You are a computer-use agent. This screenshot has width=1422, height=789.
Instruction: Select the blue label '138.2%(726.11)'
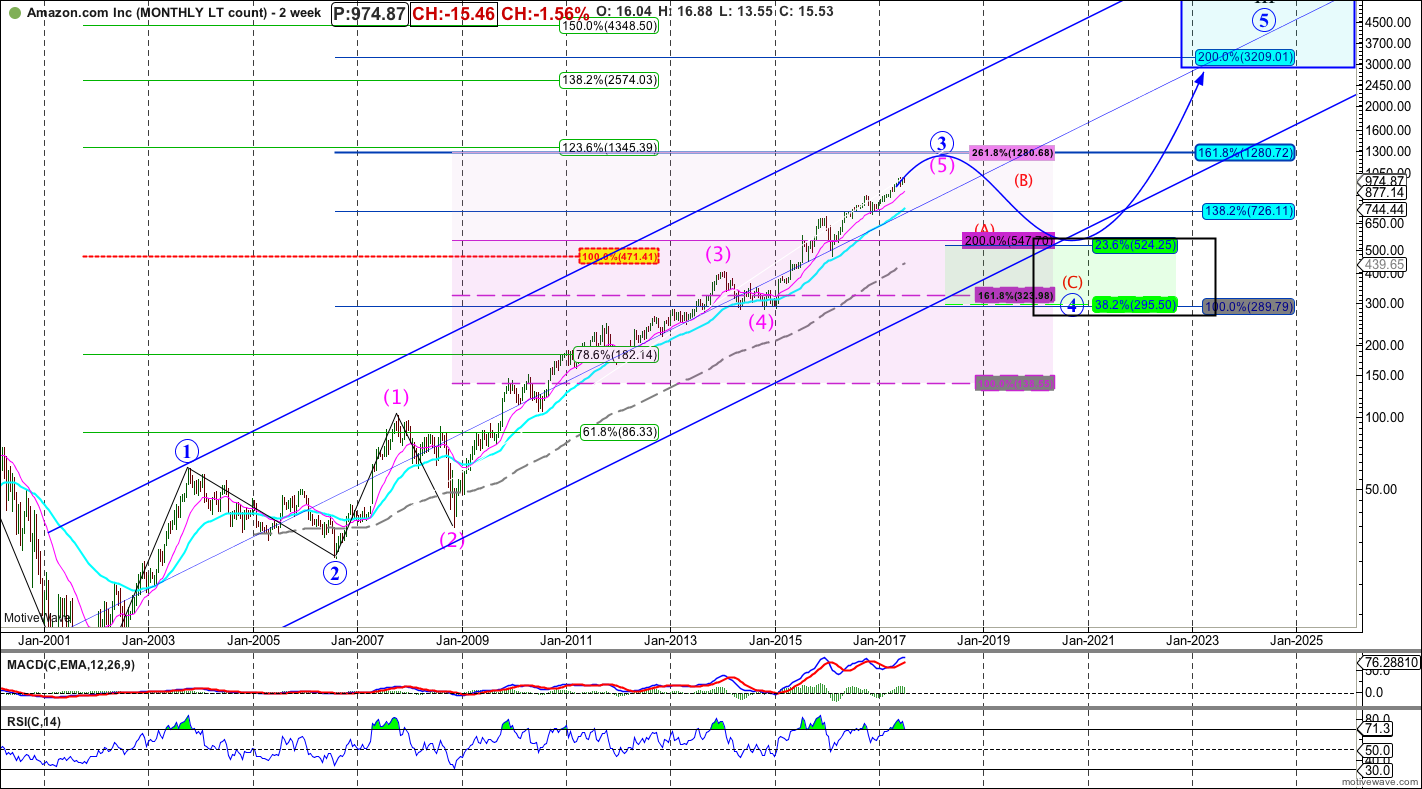tap(1249, 212)
